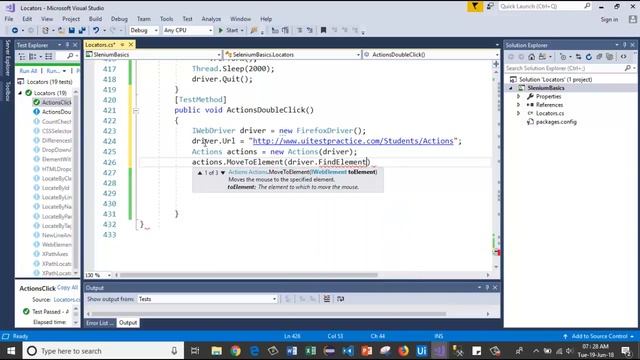Click the editor horizontal scrollbar thumb
Screen dimensions: 640x360
[x=248, y=275]
